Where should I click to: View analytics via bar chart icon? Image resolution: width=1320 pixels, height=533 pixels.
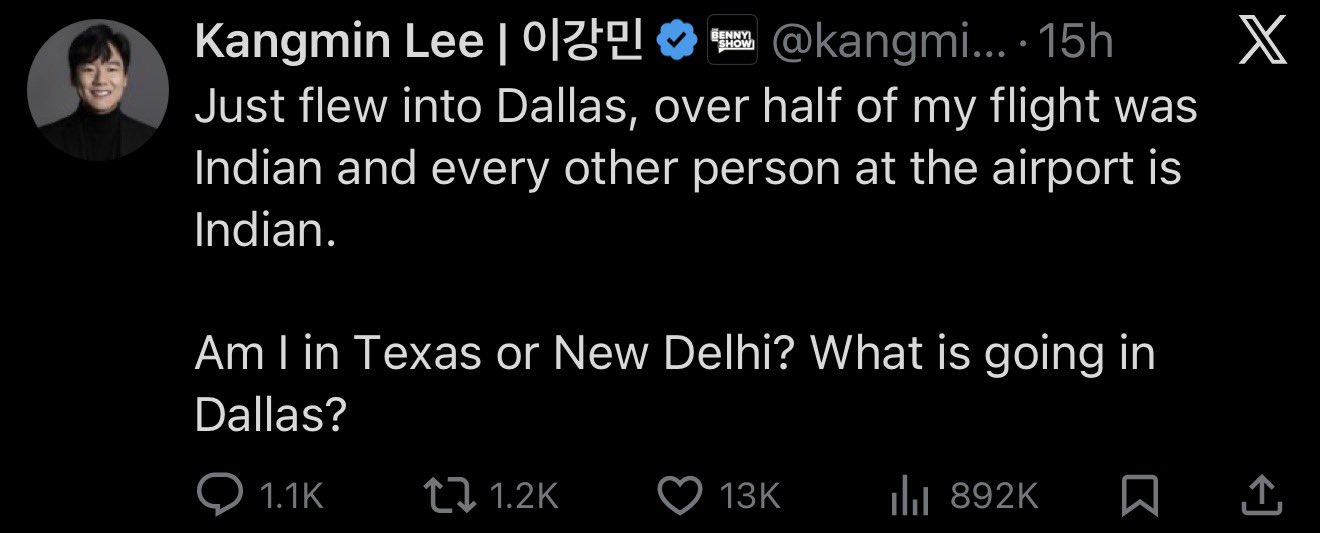tap(912, 495)
